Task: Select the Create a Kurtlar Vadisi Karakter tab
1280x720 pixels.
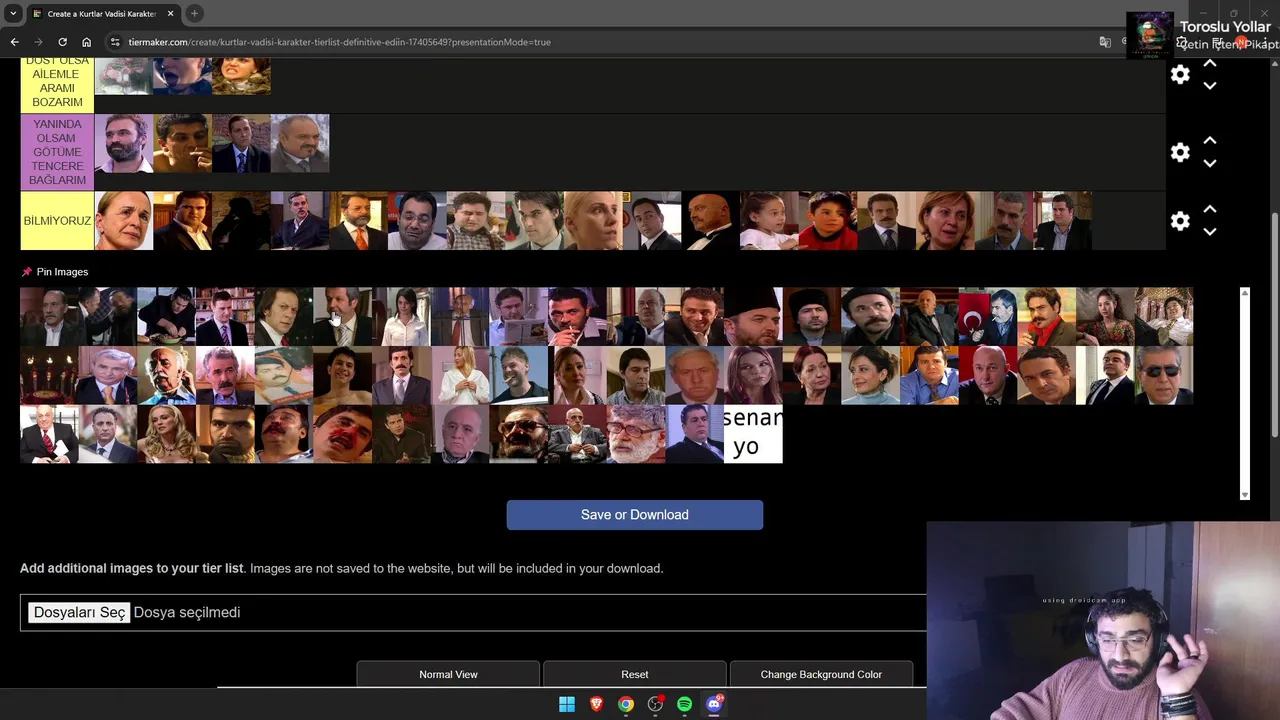Action: point(102,14)
